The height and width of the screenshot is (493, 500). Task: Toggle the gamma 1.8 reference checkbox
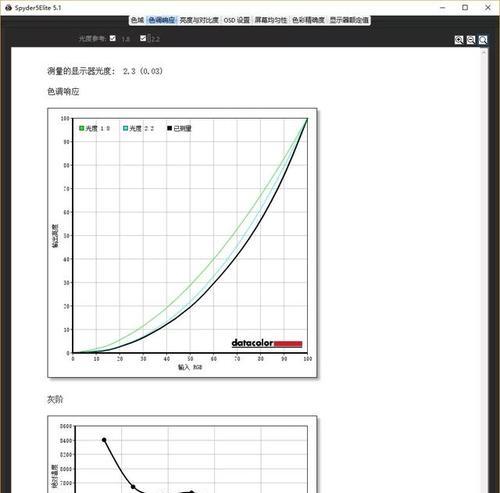pos(113,38)
